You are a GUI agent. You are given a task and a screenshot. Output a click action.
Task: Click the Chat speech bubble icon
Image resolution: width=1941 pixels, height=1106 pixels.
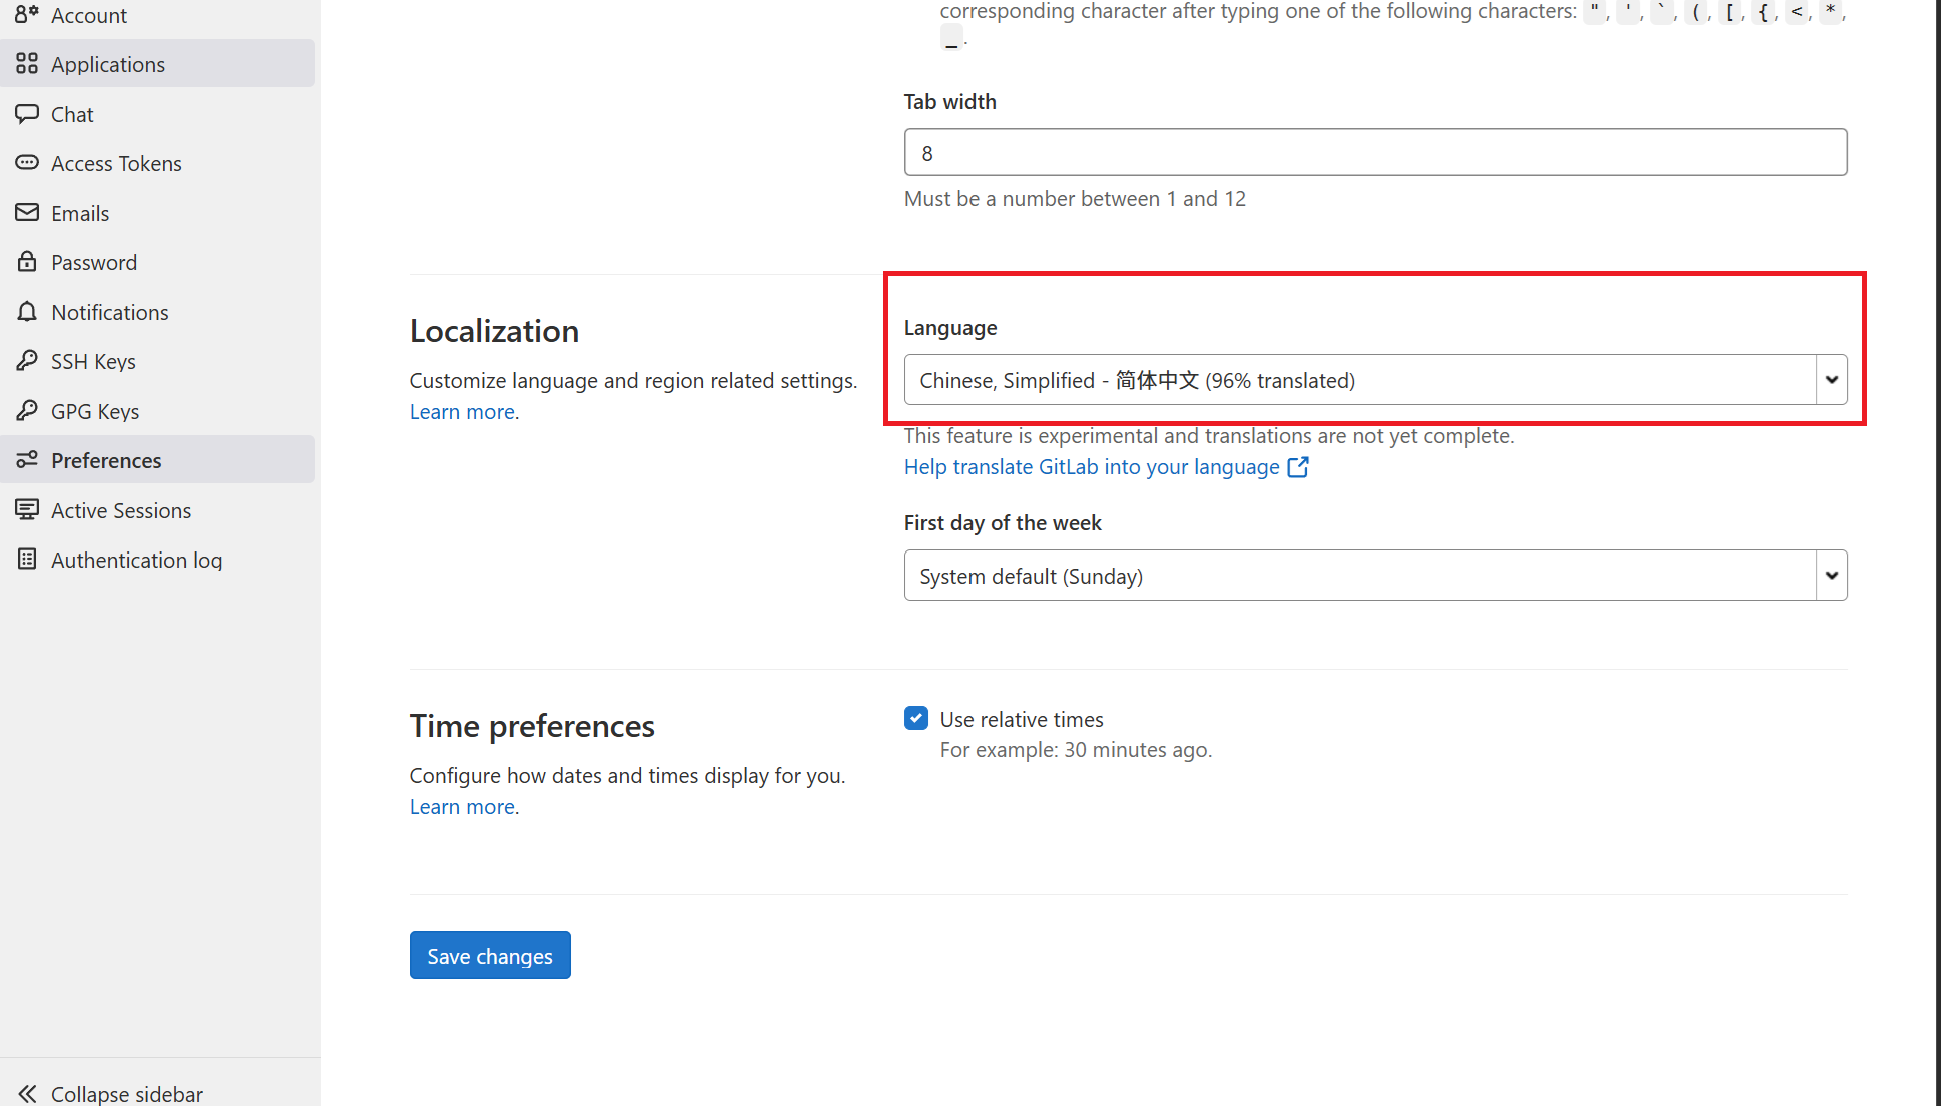coord(27,114)
